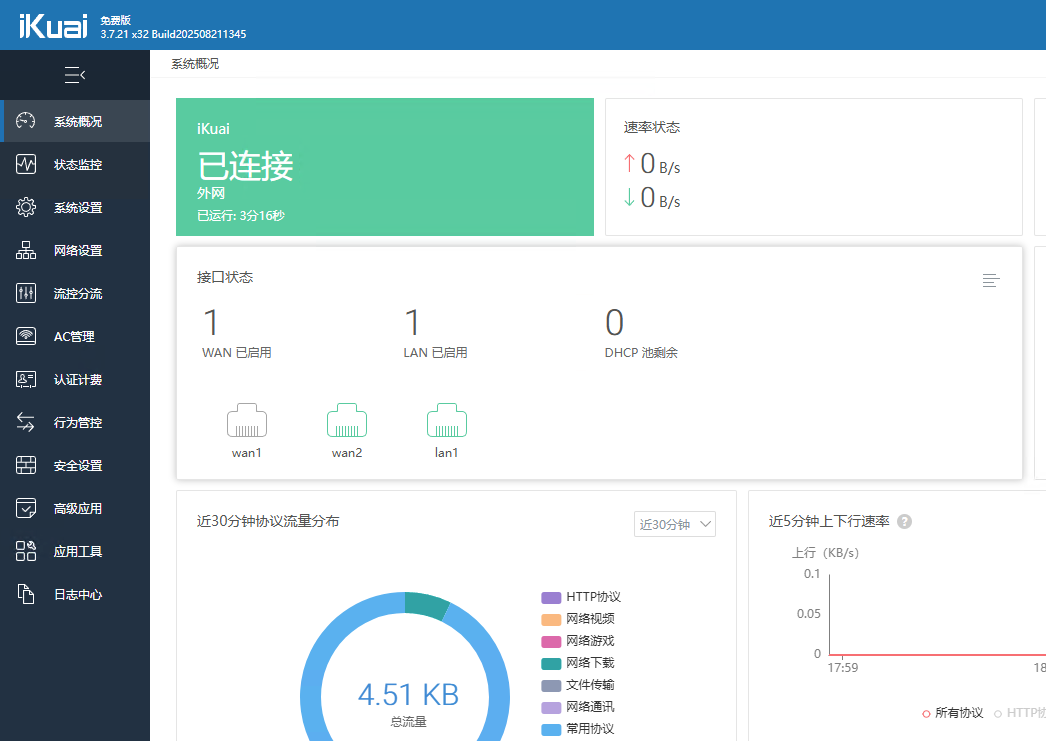Click the donut chart 4.51 KB total
The width and height of the screenshot is (1046, 741).
(408, 695)
